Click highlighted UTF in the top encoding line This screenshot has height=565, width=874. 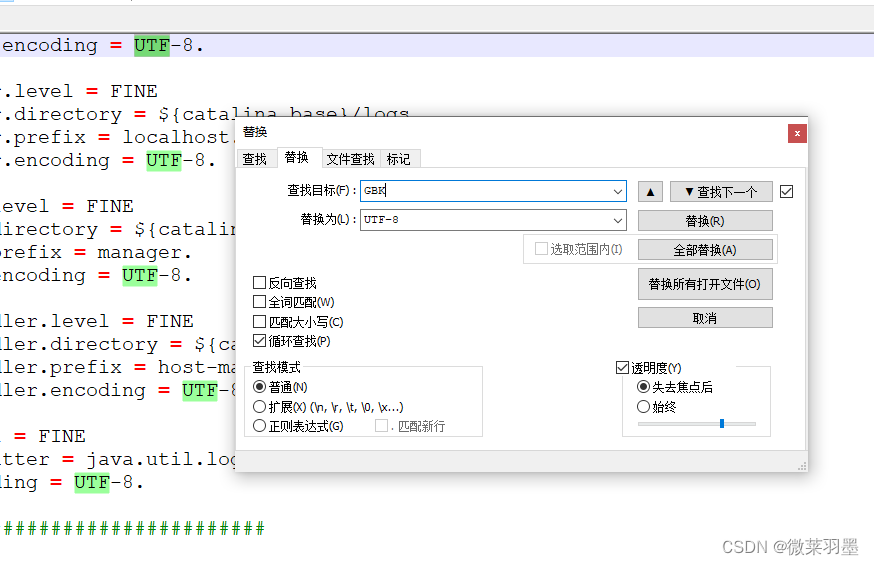[x=152, y=45]
